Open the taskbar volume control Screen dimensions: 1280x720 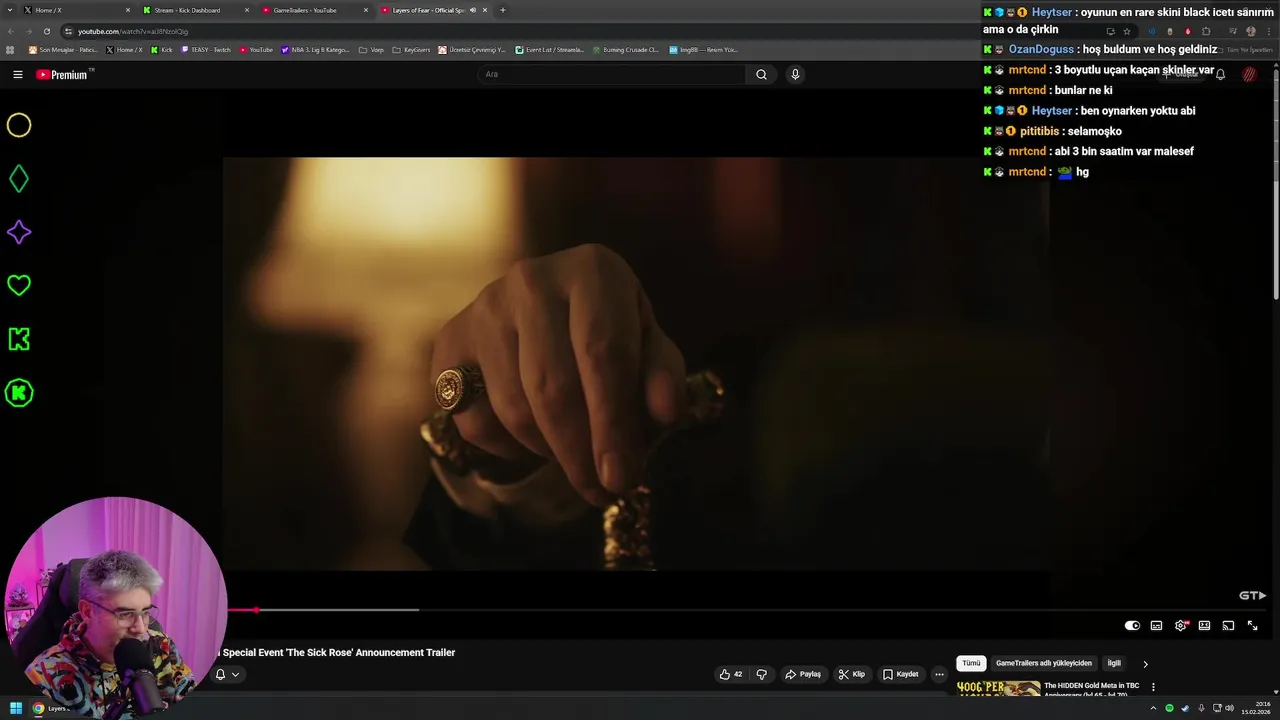[1229, 708]
